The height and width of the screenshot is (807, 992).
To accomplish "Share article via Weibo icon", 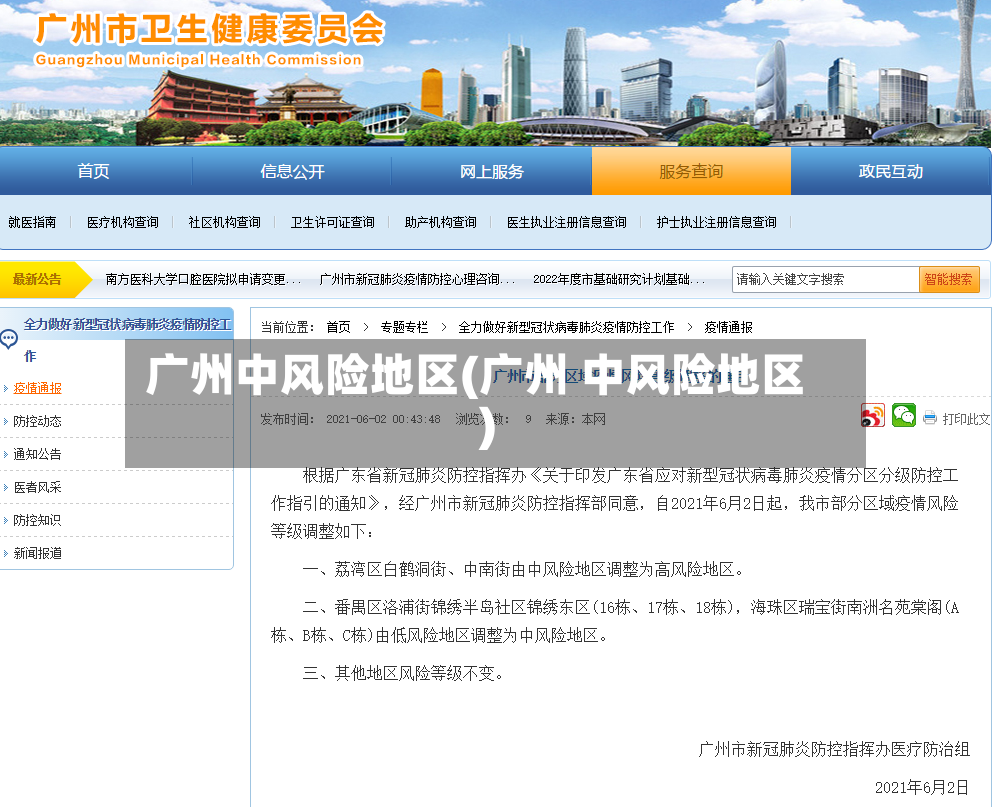I will point(872,416).
